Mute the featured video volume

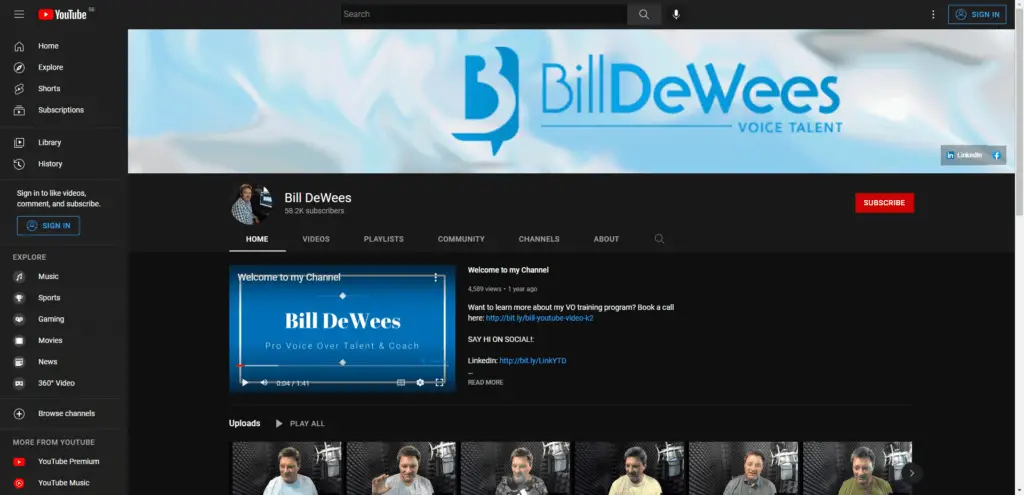(x=264, y=383)
